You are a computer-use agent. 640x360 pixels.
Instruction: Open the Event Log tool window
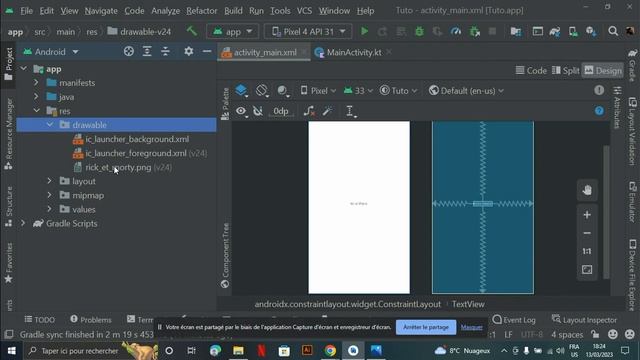tap(513, 320)
